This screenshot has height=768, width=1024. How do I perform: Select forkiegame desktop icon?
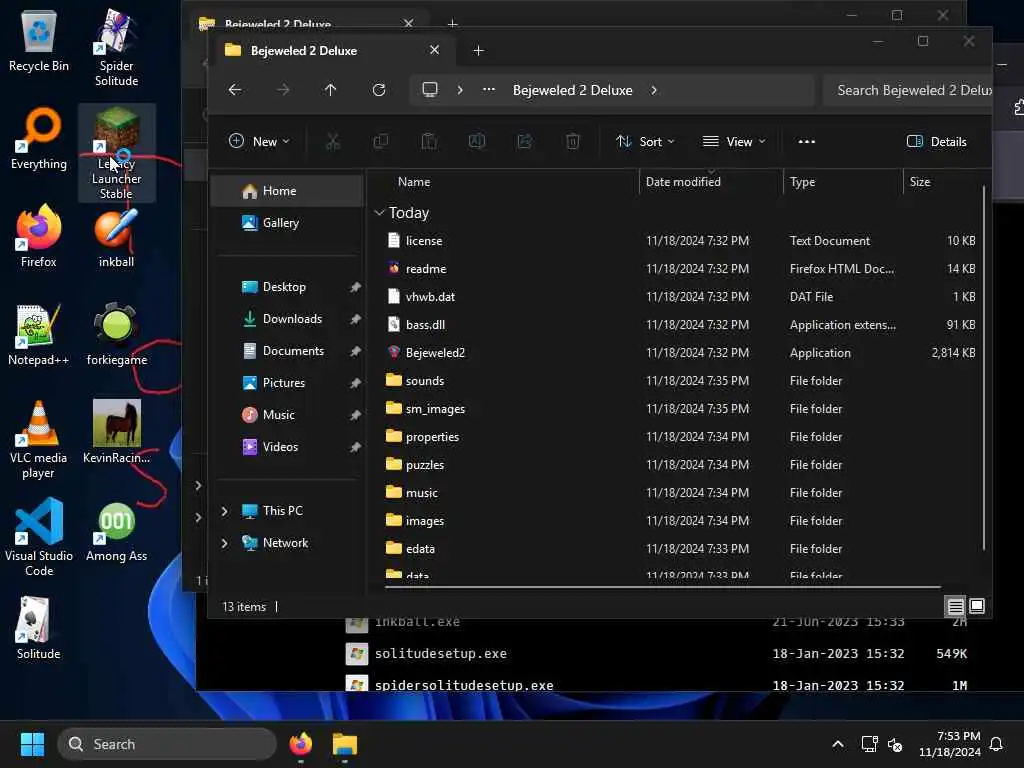(x=116, y=334)
